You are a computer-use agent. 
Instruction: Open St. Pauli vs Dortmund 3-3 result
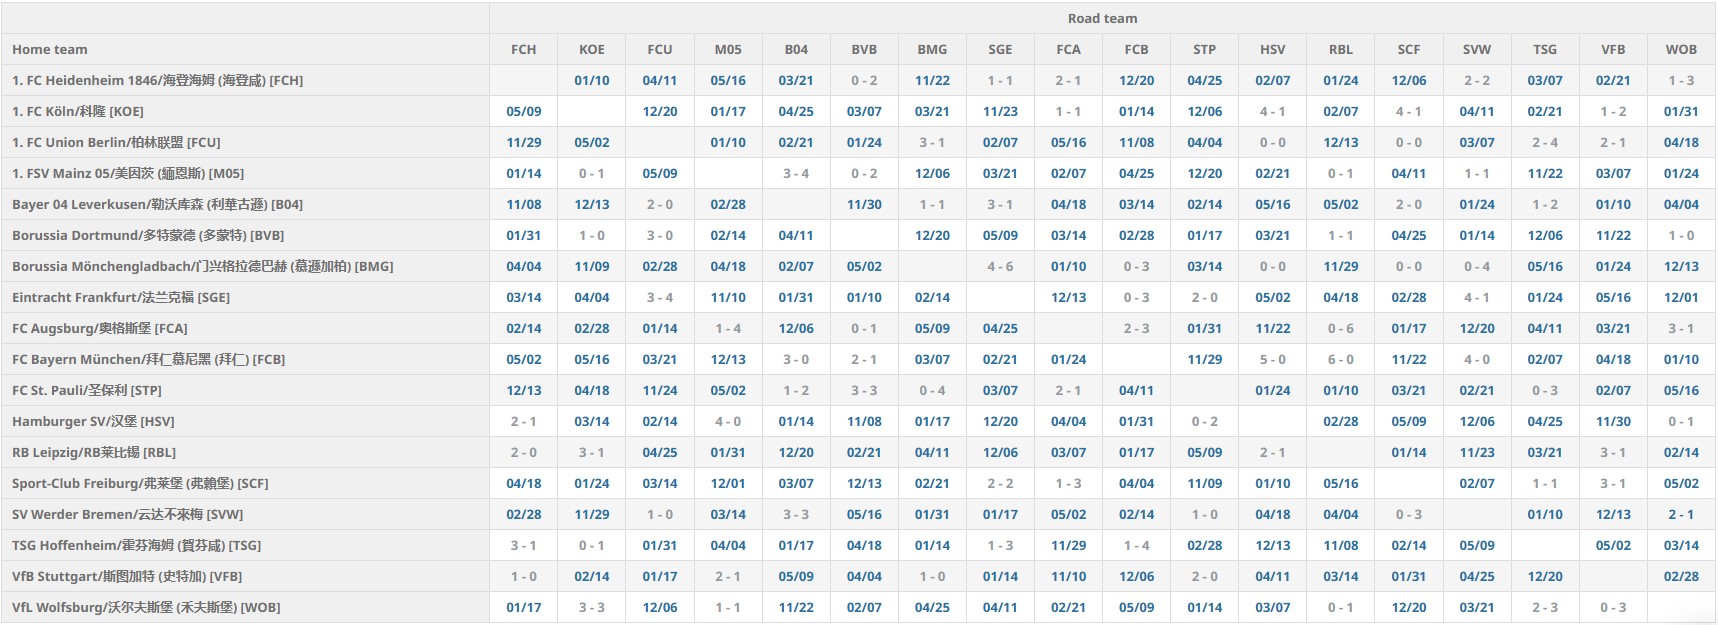pyautogui.click(x=864, y=390)
